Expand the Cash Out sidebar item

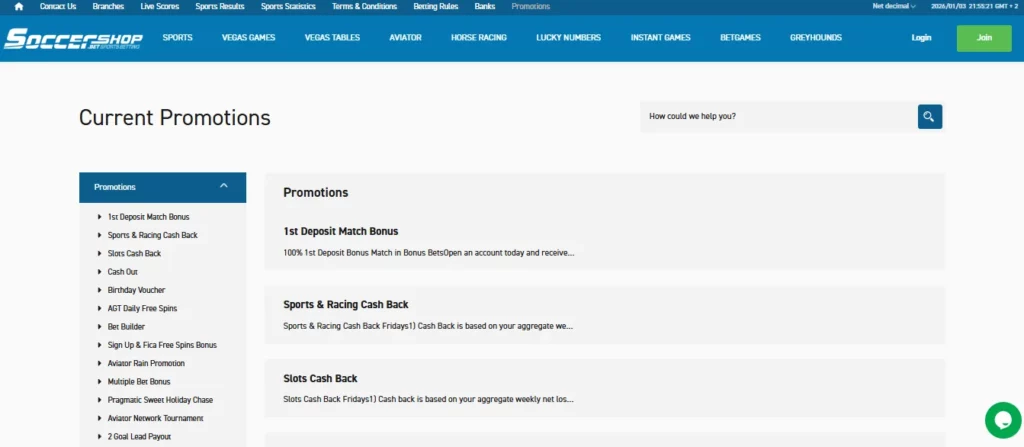[122, 272]
